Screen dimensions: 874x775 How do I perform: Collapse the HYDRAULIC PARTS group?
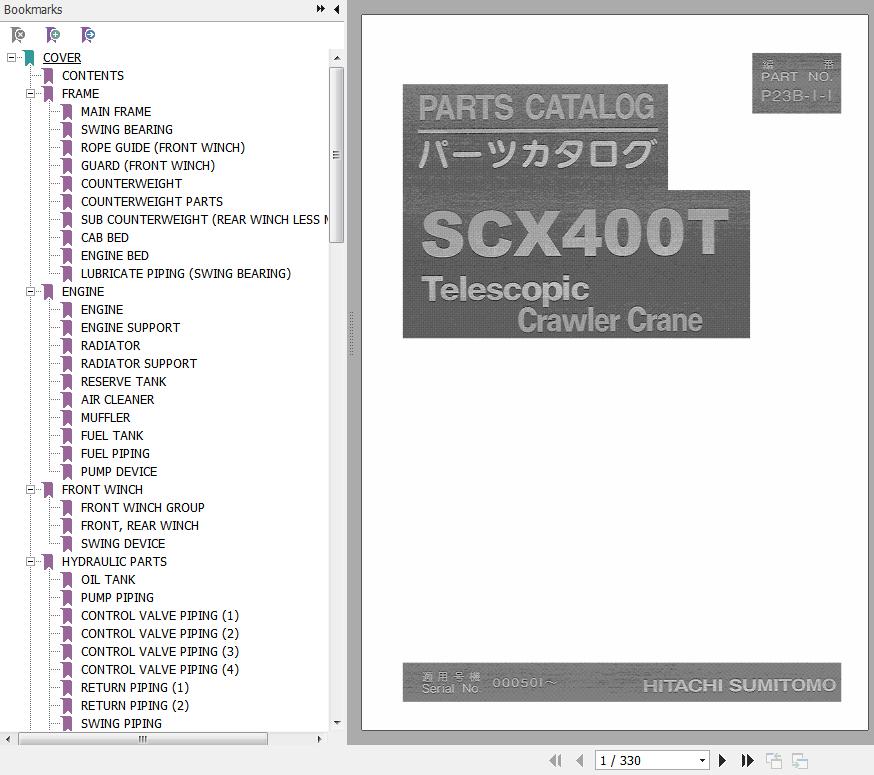31,562
